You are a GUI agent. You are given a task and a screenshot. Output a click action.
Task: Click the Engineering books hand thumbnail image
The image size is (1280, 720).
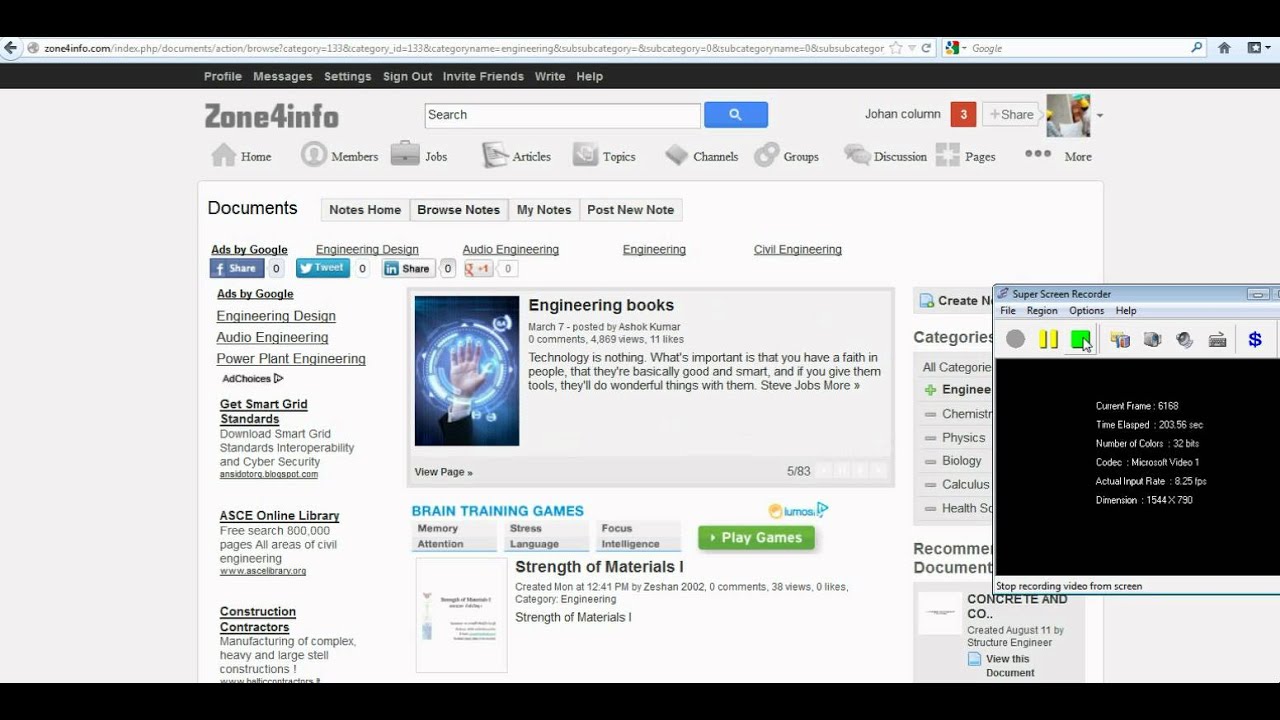tap(467, 371)
